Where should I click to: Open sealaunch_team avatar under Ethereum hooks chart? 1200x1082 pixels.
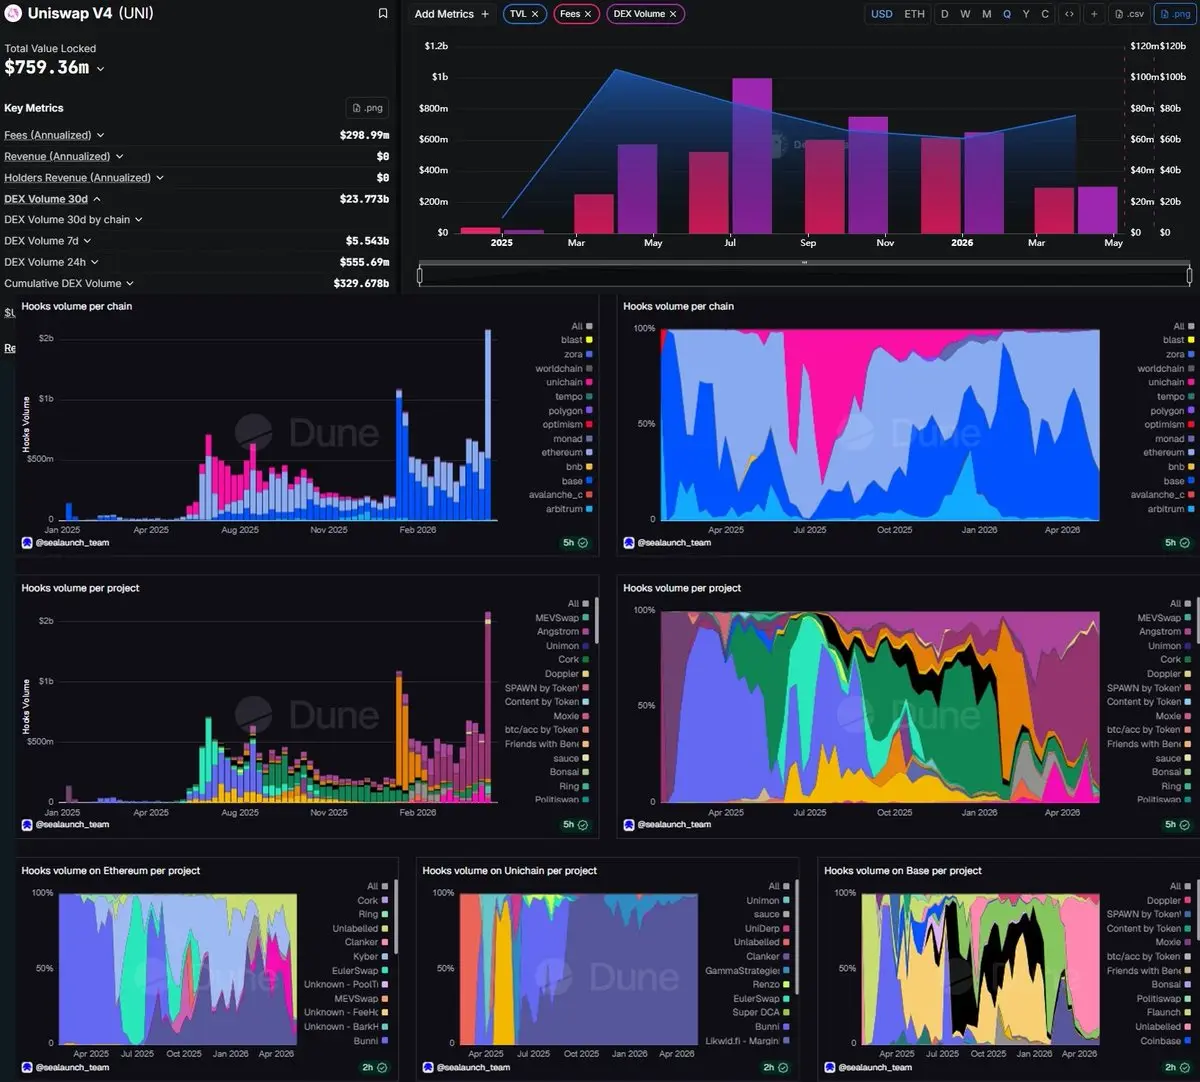pos(27,1068)
